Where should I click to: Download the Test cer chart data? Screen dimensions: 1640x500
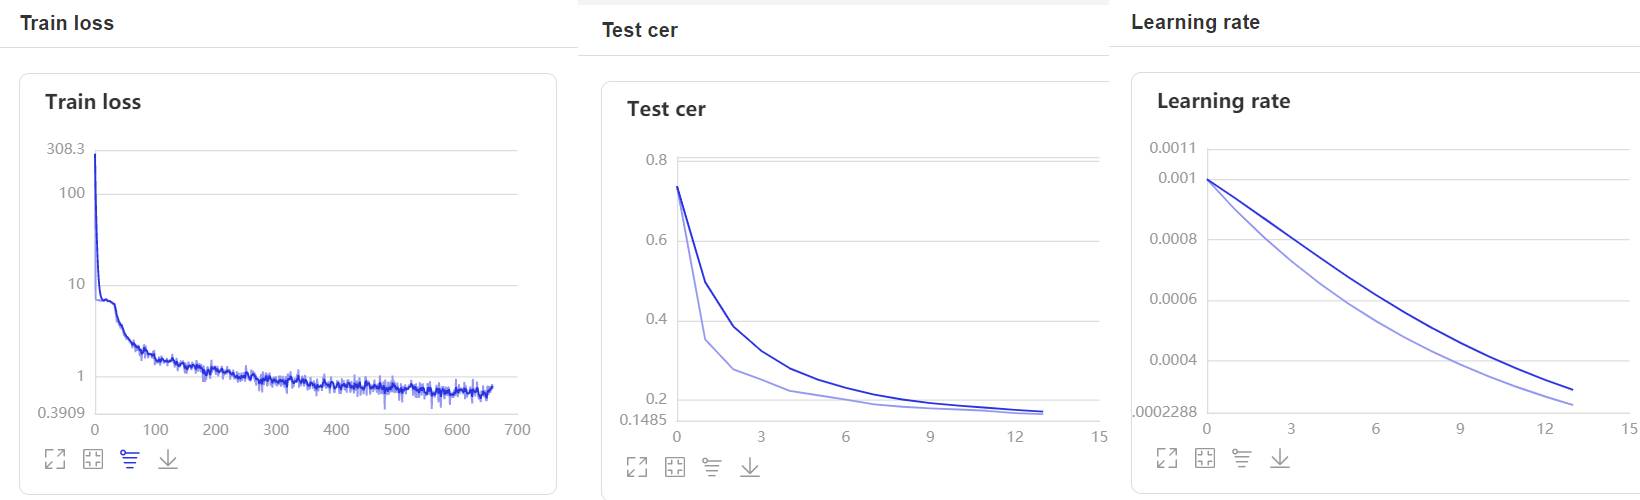(x=750, y=467)
